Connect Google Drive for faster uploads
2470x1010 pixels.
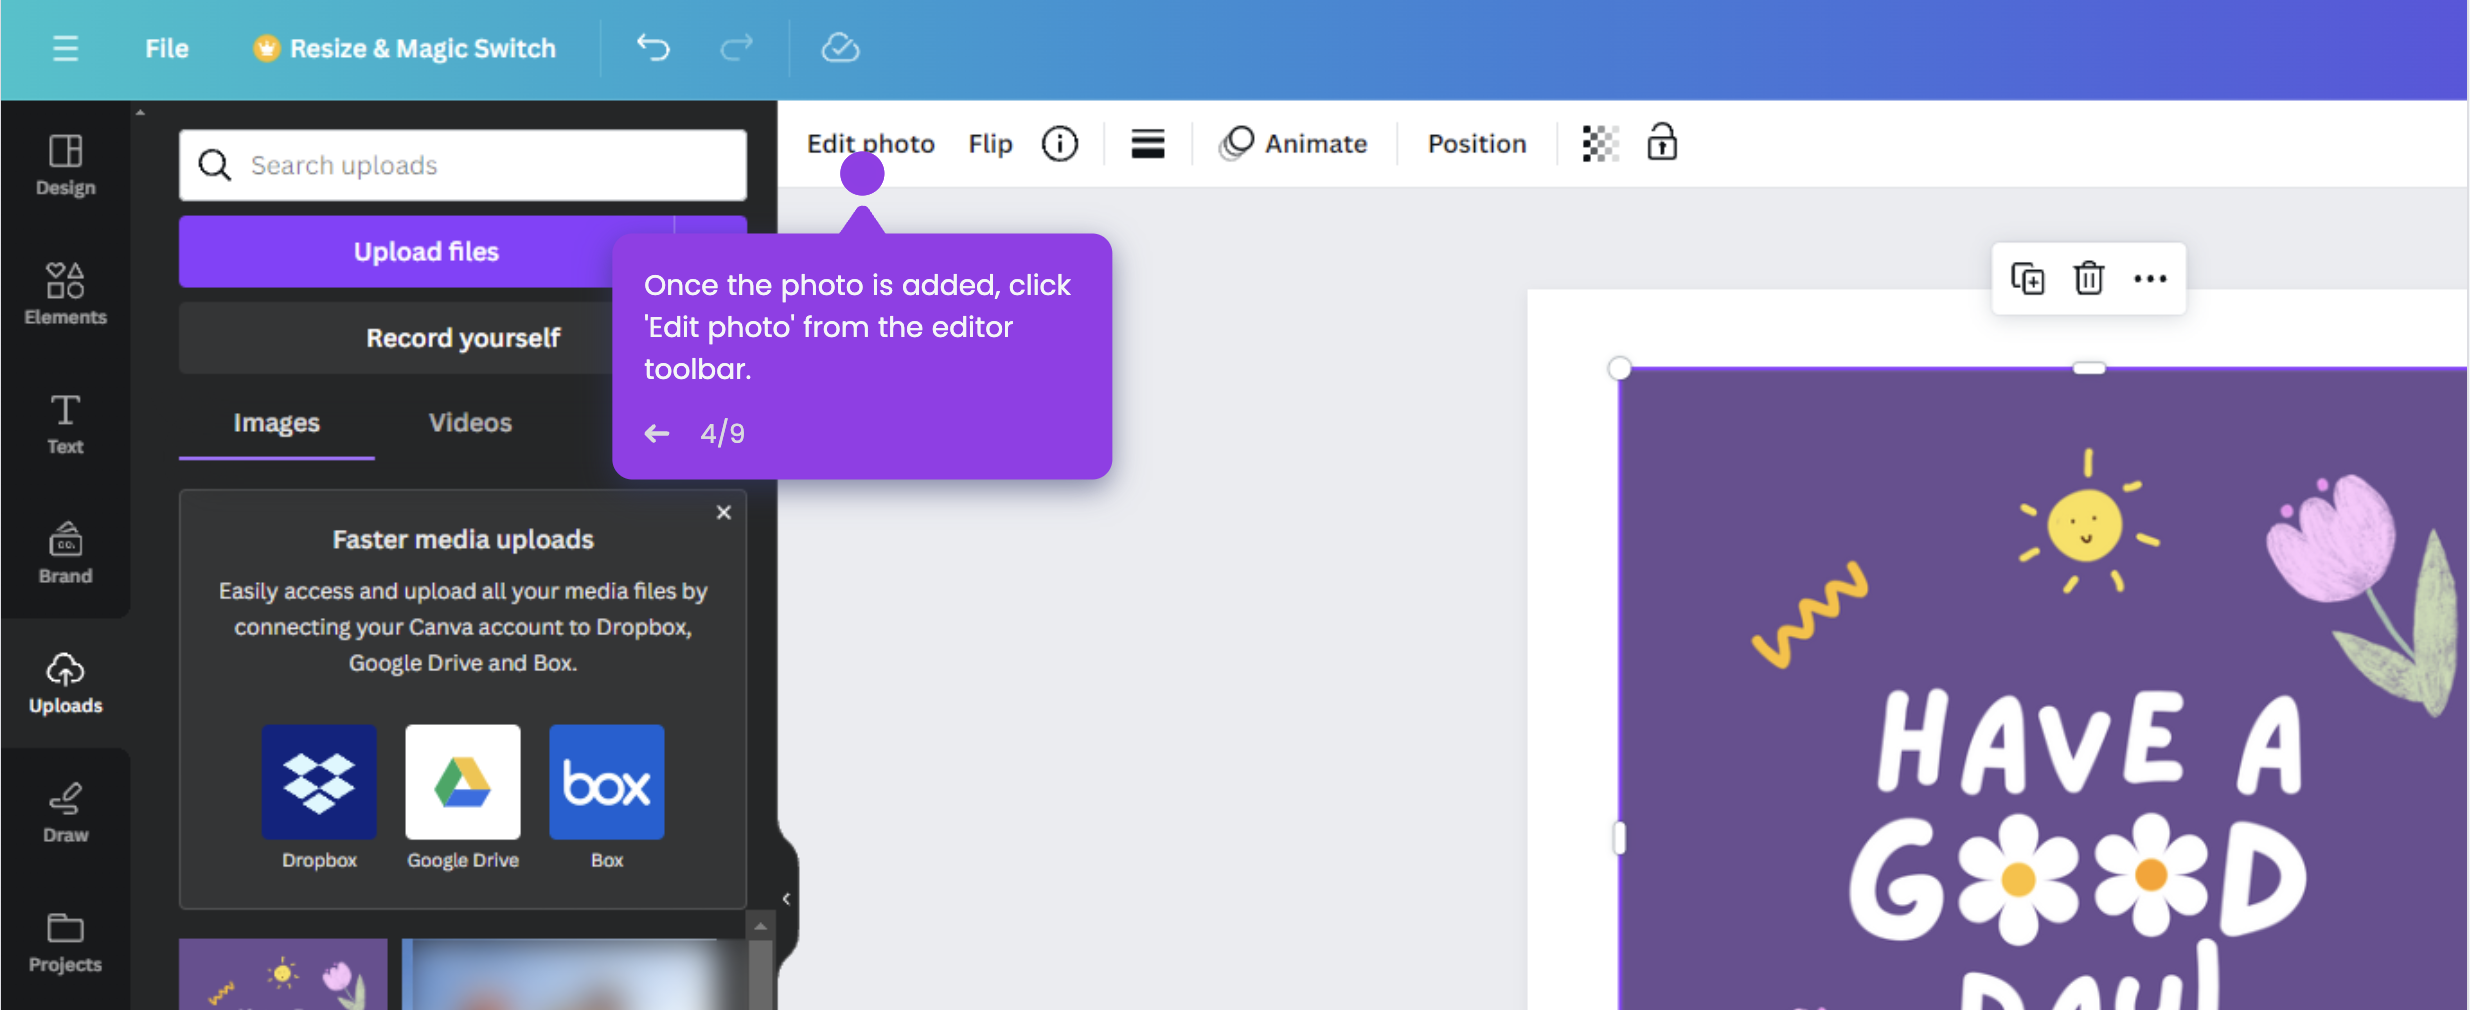pos(462,781)
